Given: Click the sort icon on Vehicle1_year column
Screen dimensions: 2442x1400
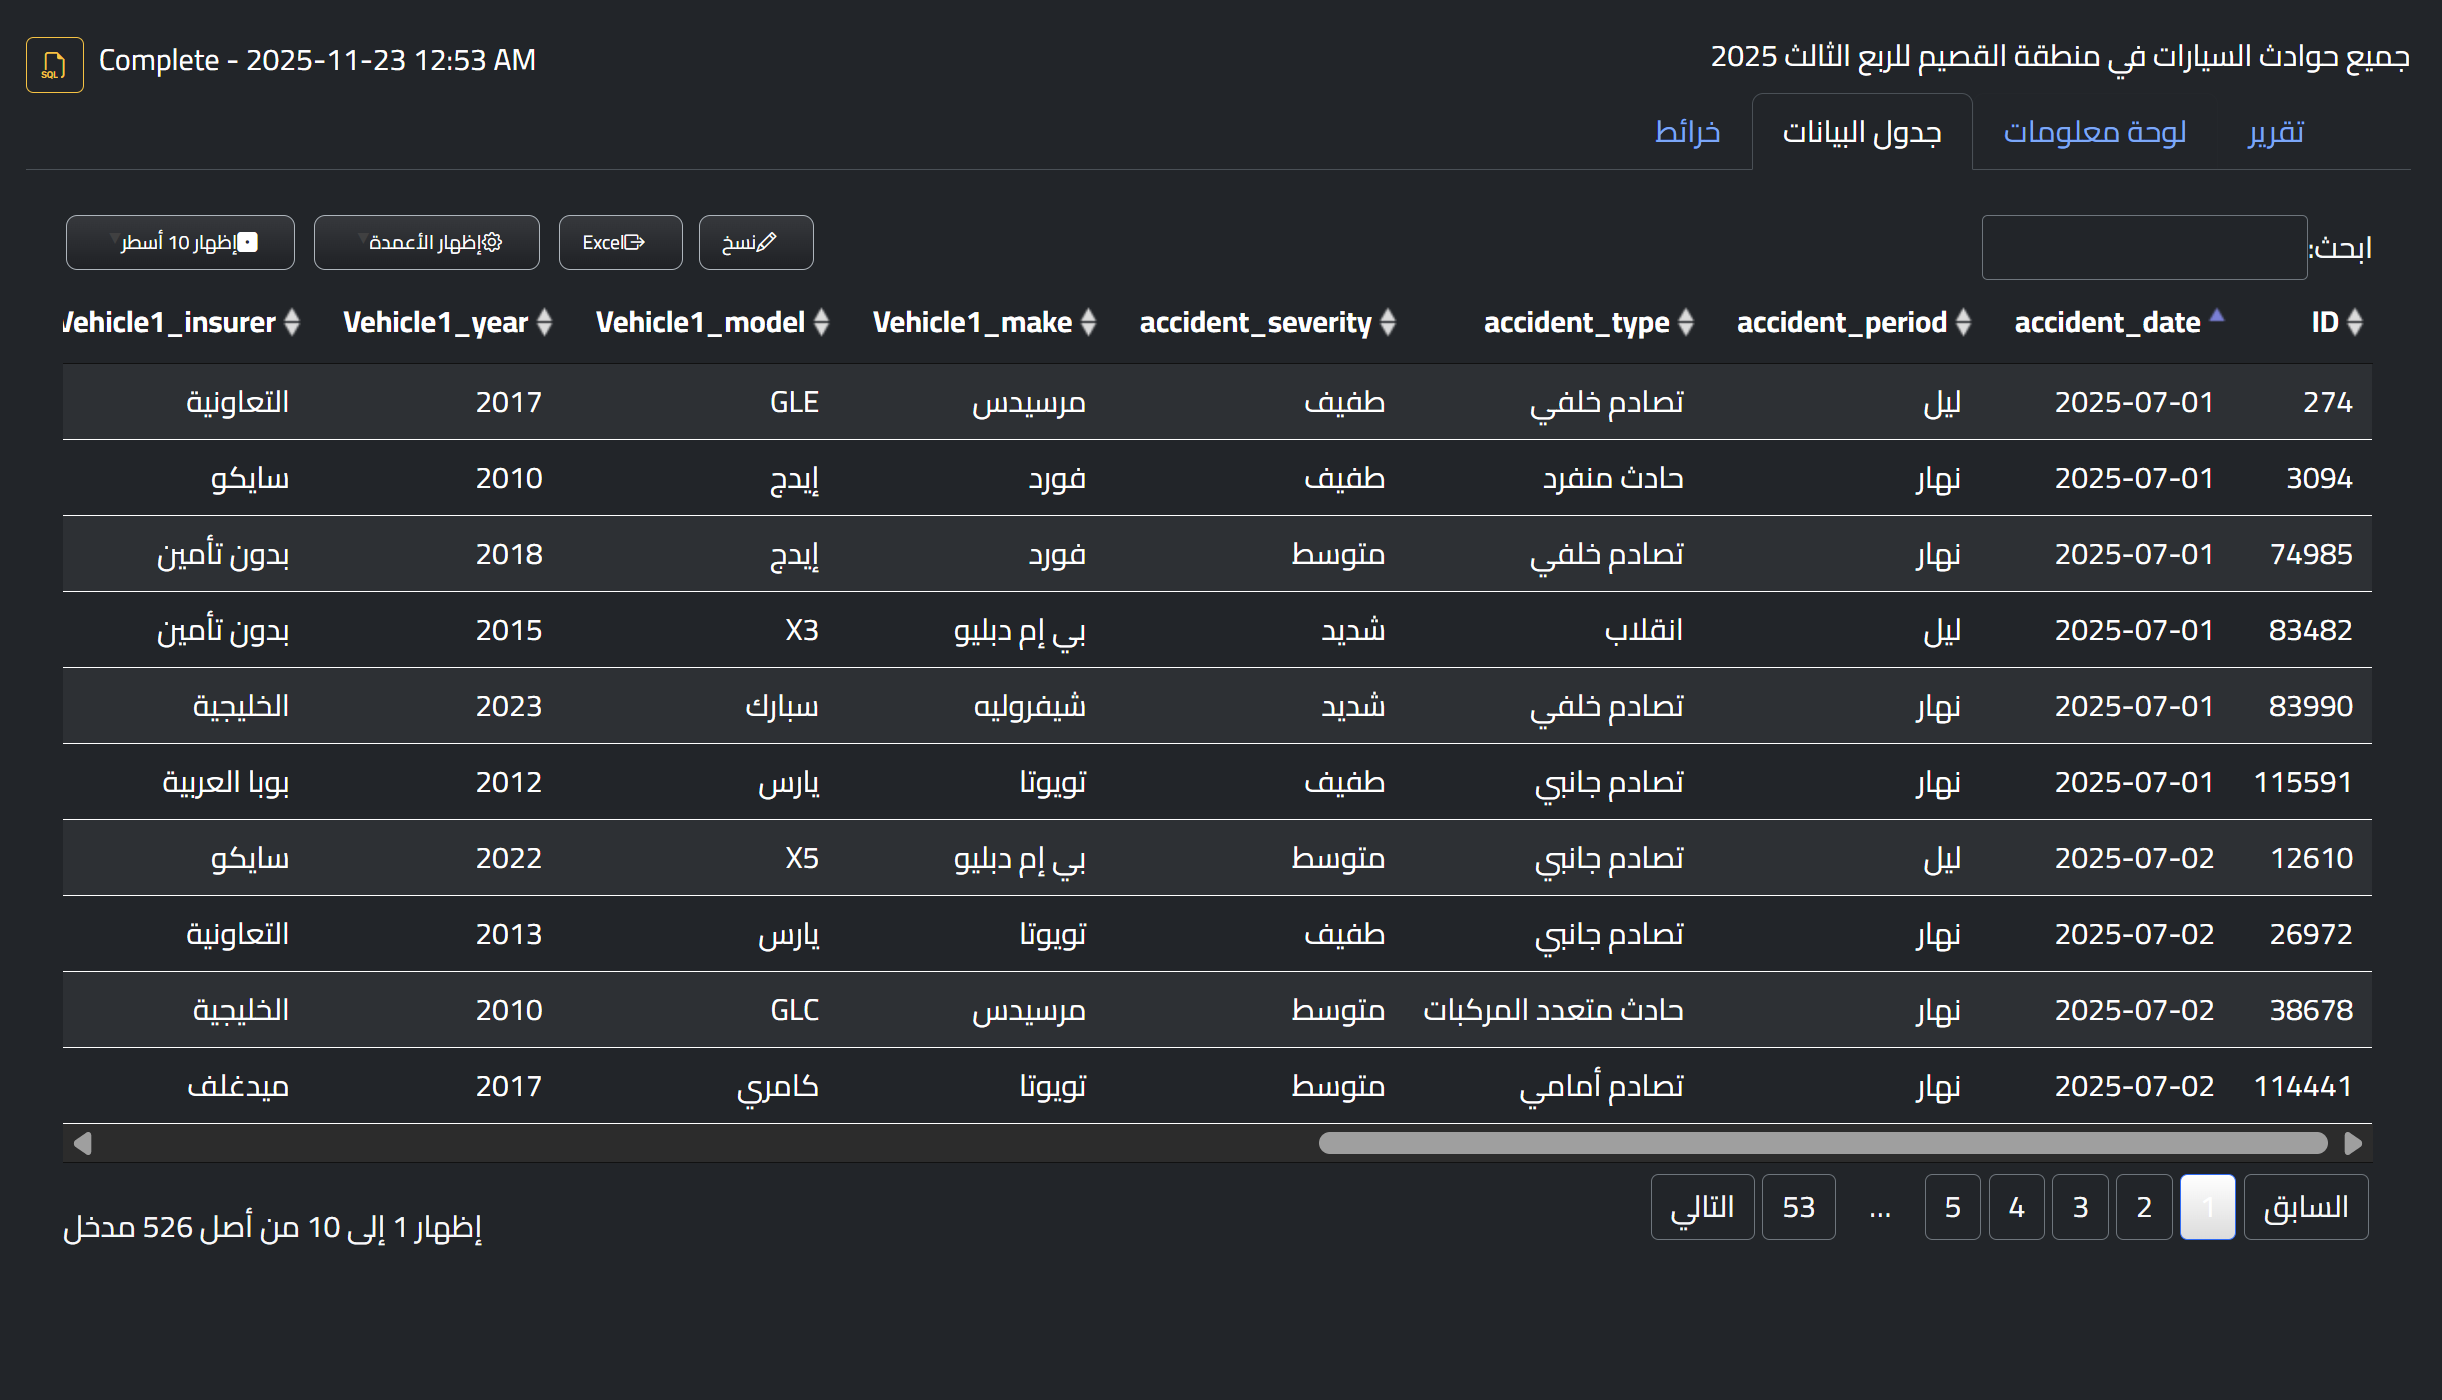Looking at the screenshot, I should (x=542, y=322).
